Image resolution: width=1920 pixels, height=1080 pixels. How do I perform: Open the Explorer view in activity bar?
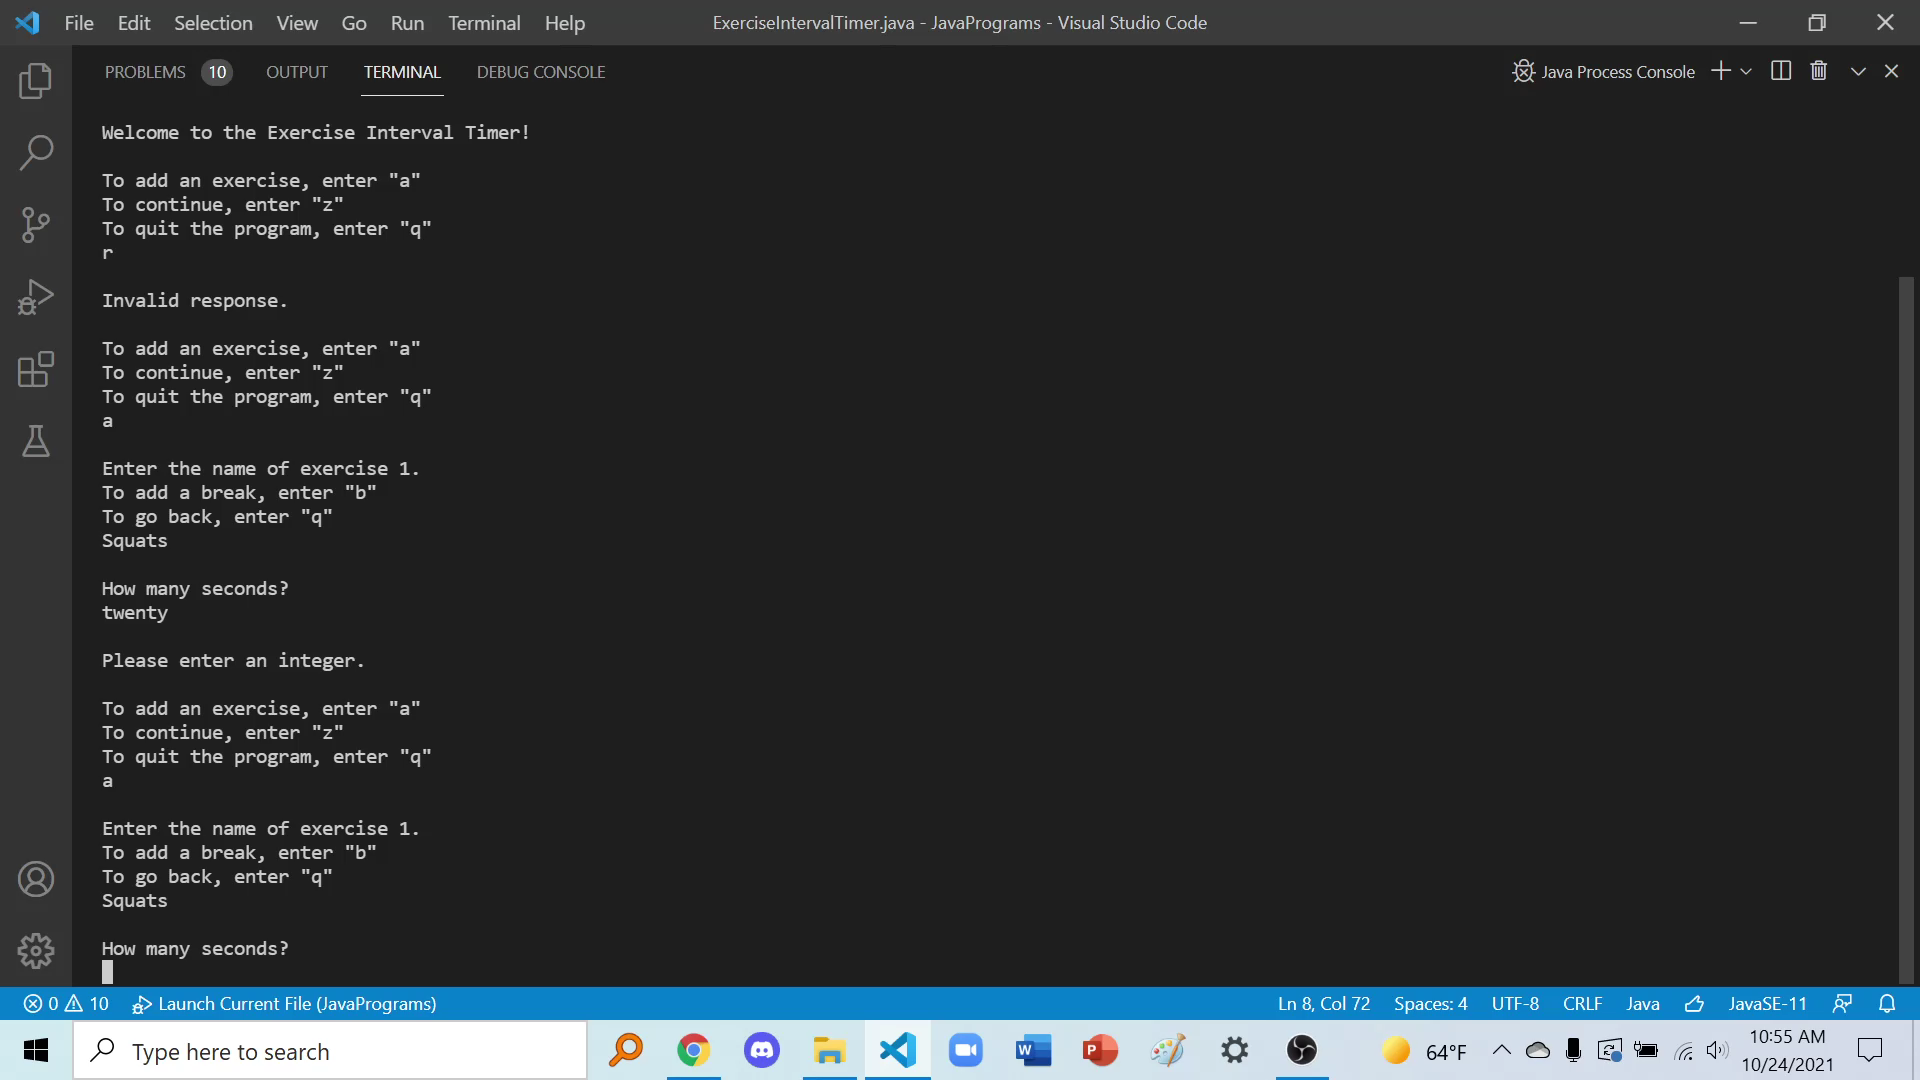point(36,81)
